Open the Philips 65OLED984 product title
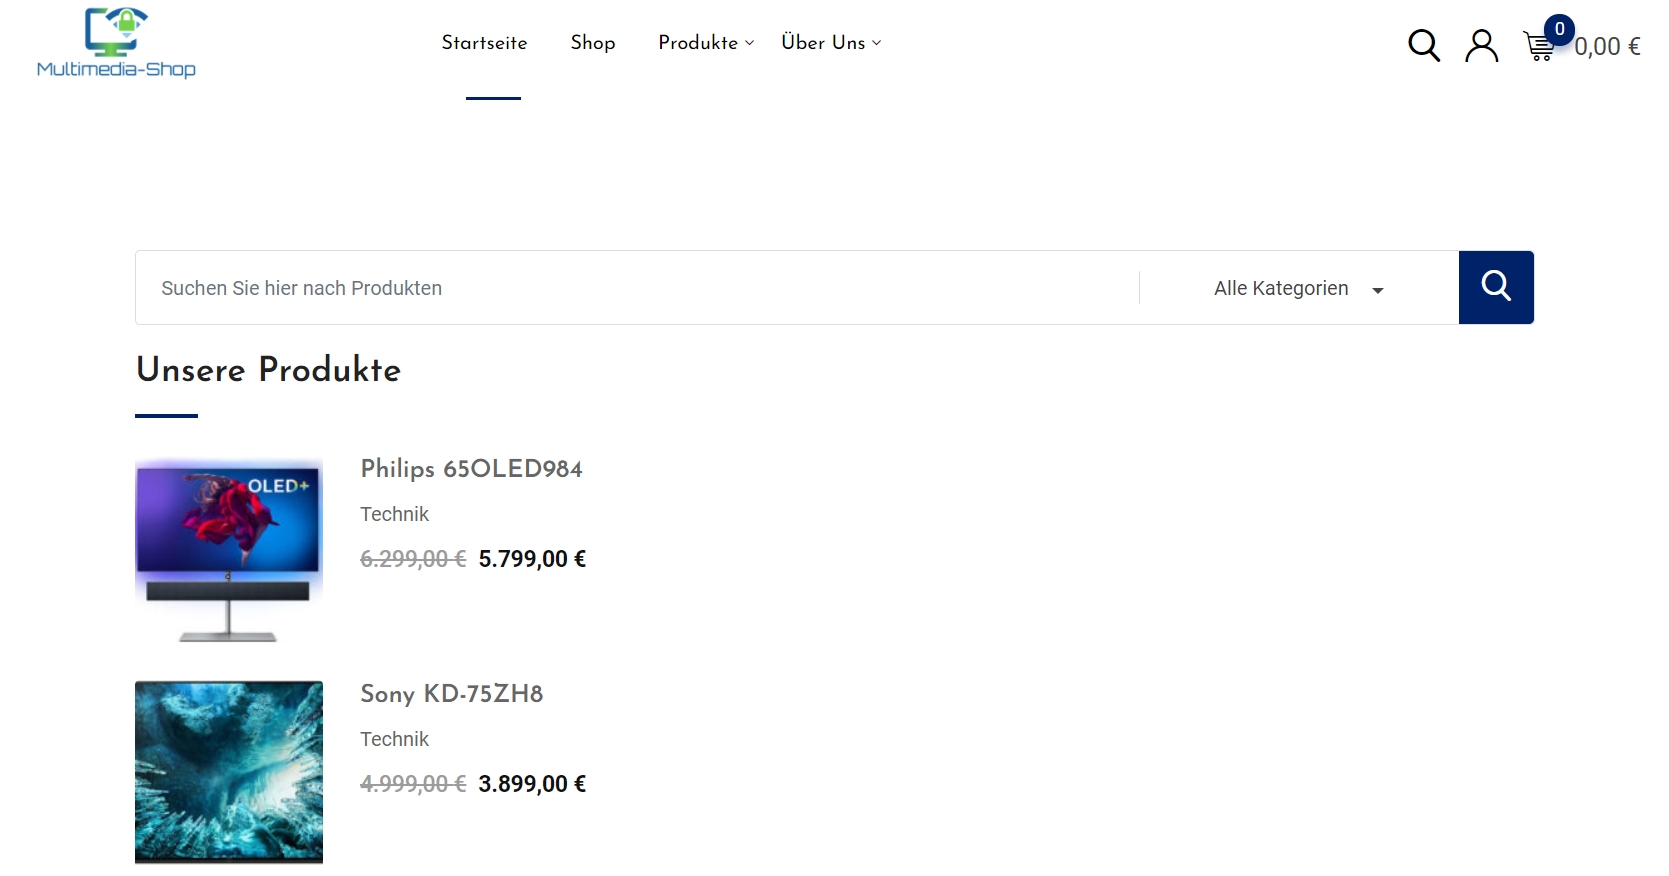 click(471, 469)
